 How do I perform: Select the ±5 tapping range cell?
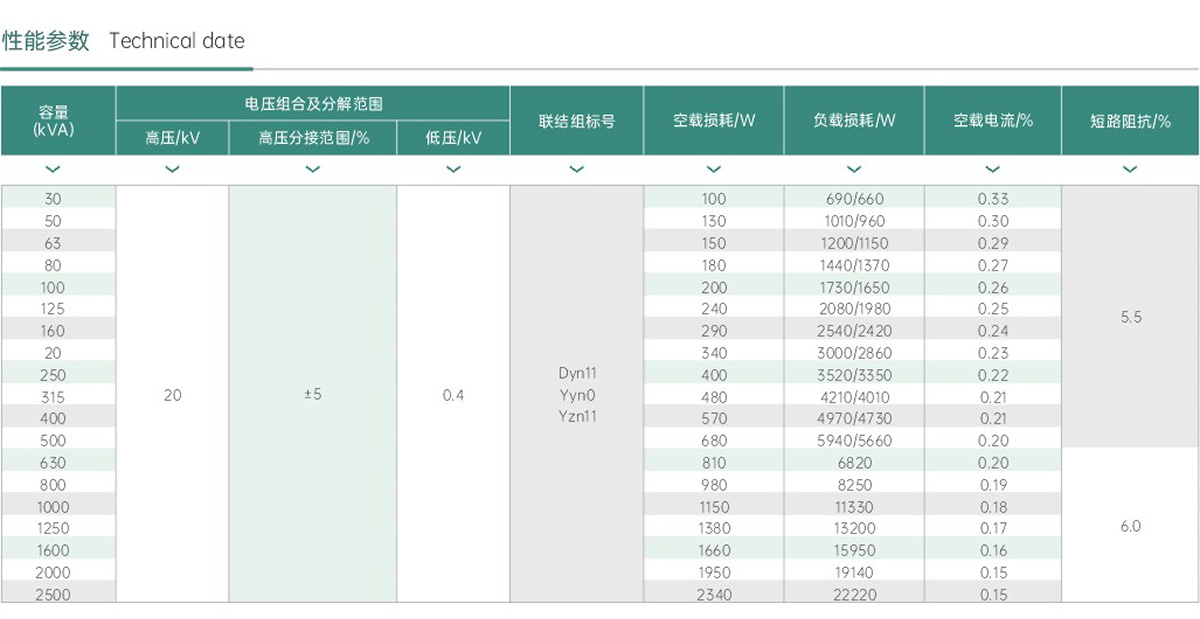313,395
